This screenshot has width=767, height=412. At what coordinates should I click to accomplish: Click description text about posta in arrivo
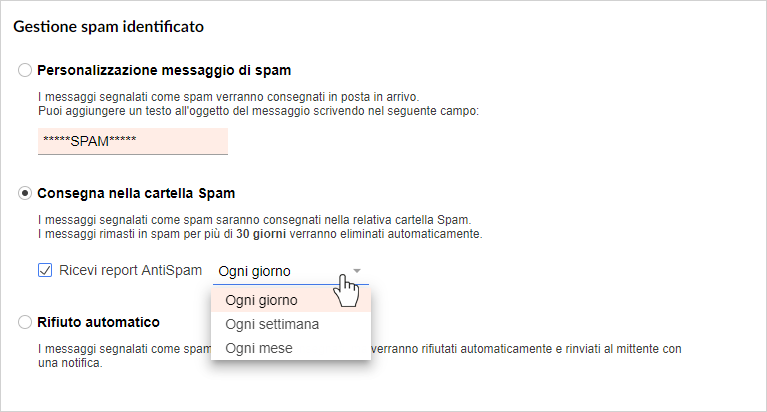coord(228,97)
